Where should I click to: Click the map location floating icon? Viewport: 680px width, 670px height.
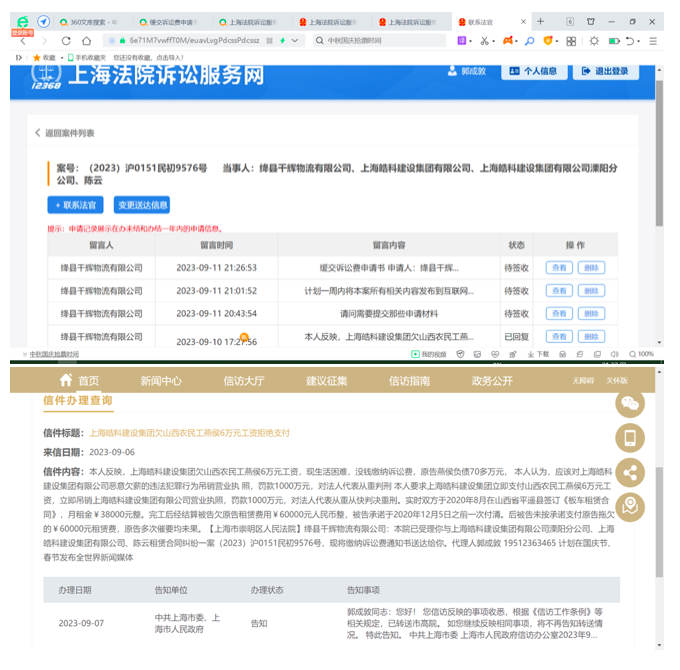630,508
